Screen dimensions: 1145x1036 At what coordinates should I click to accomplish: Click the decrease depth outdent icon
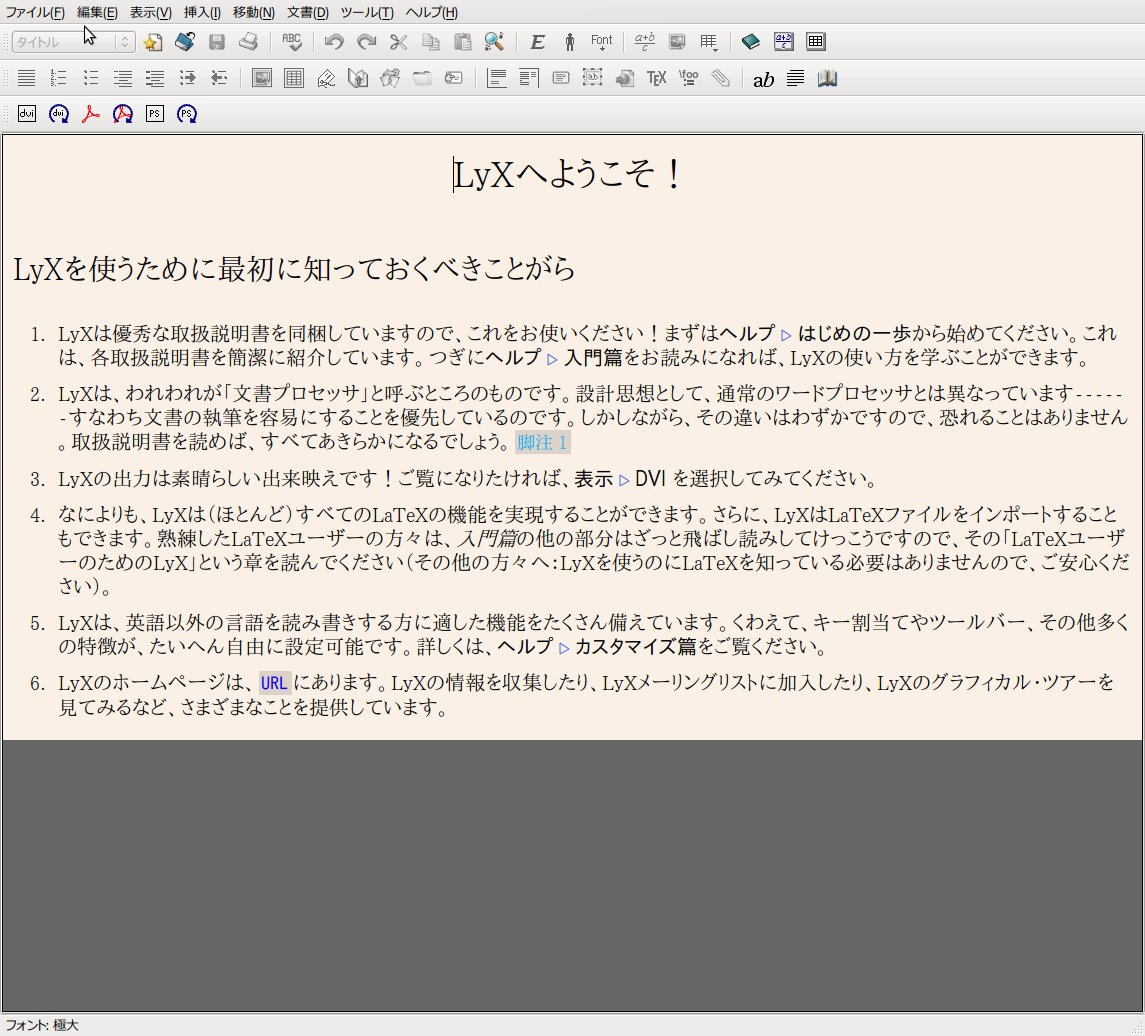tap(219, 78)
